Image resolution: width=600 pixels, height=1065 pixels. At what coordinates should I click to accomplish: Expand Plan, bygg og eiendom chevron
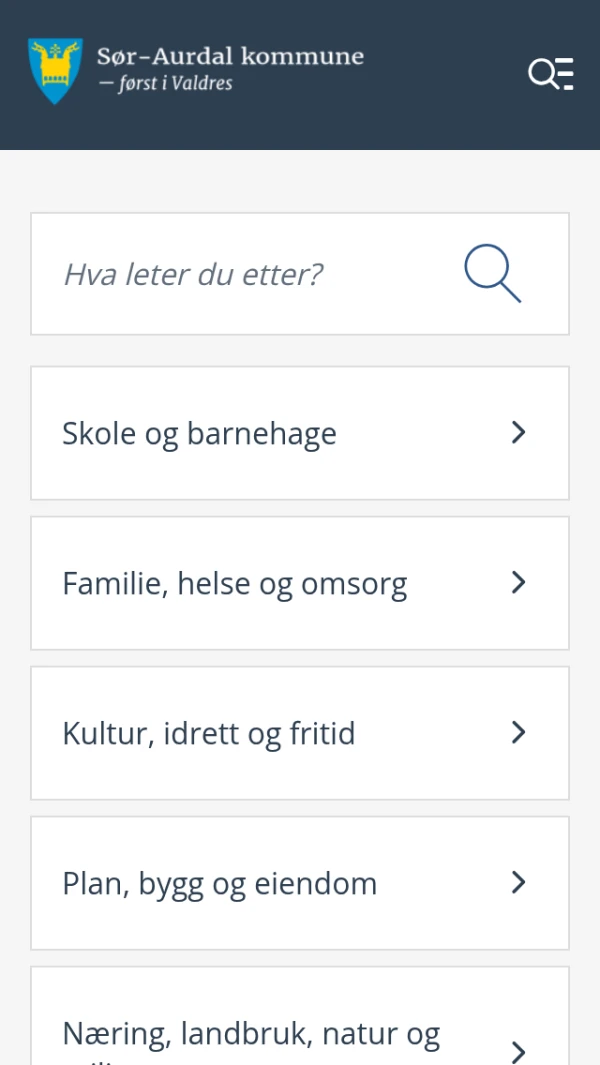click(518, 883)
